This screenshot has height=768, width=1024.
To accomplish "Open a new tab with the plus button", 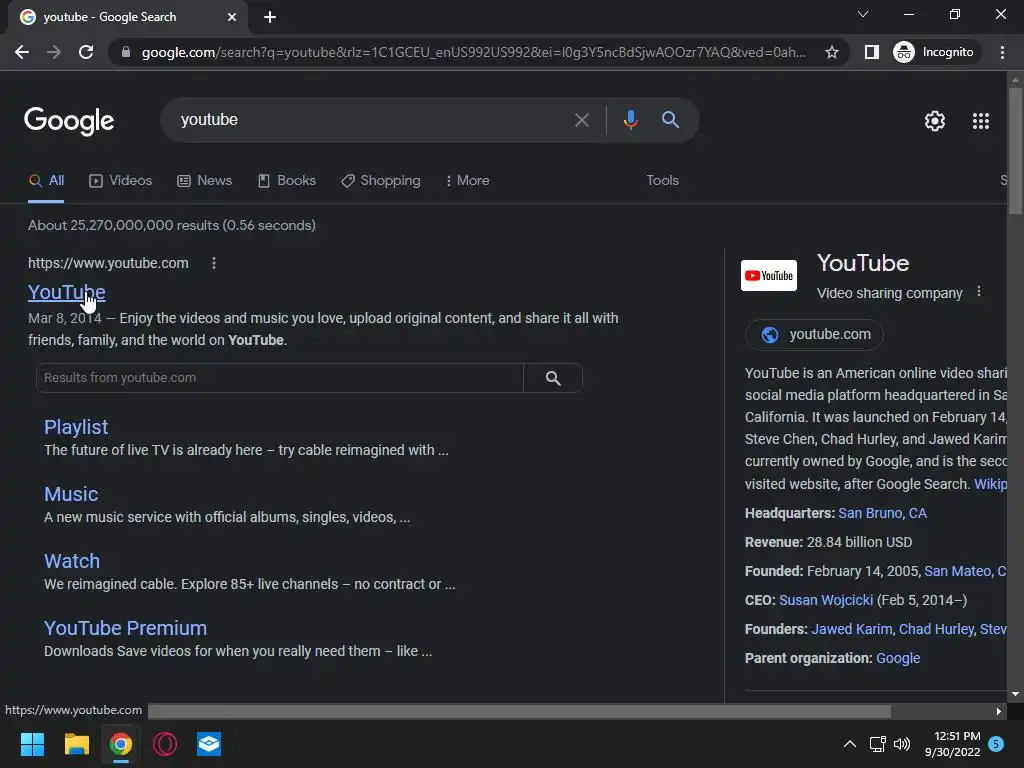I will pyautogui.click(x=270, y=17).
